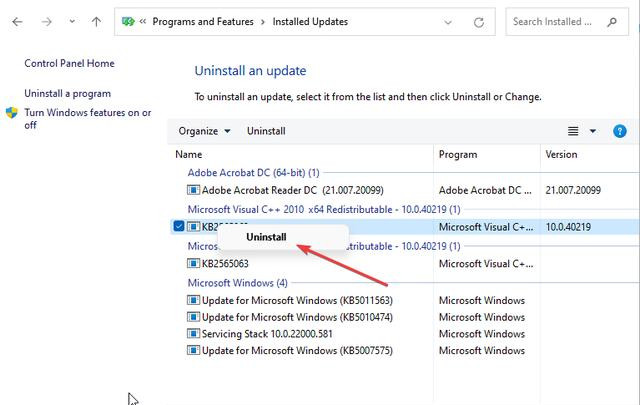640x405 pixels.
Task: Sort by the Program column header
Action: coord(458,154)
